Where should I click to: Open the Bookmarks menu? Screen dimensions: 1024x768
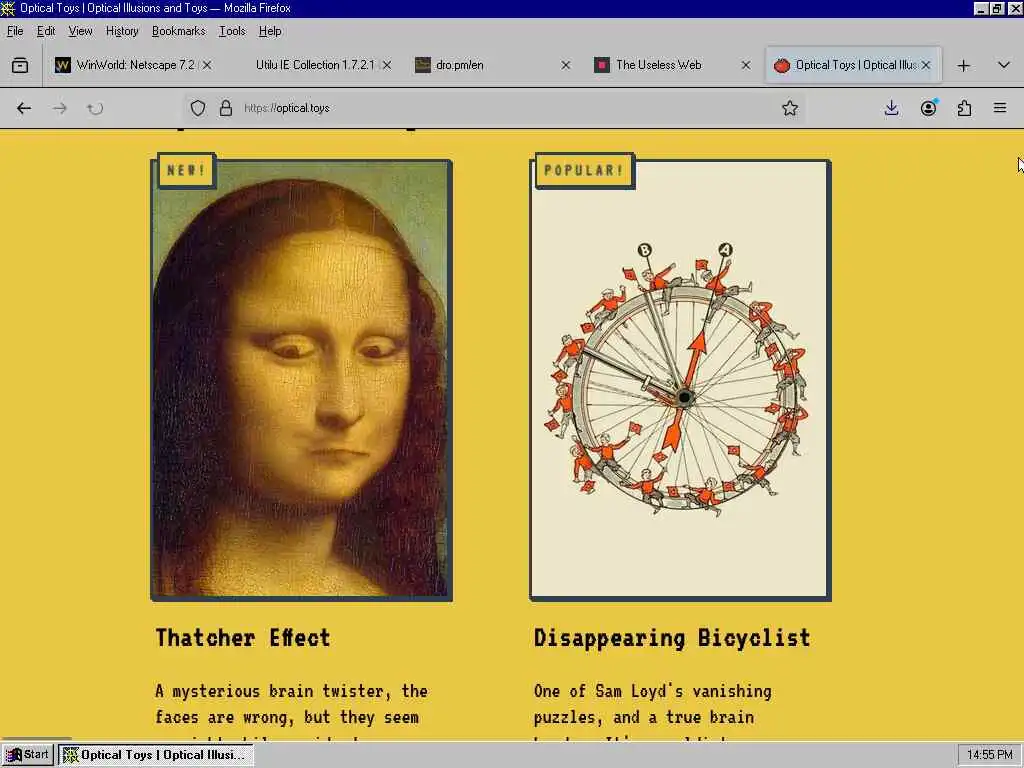[x=178, y=31]
